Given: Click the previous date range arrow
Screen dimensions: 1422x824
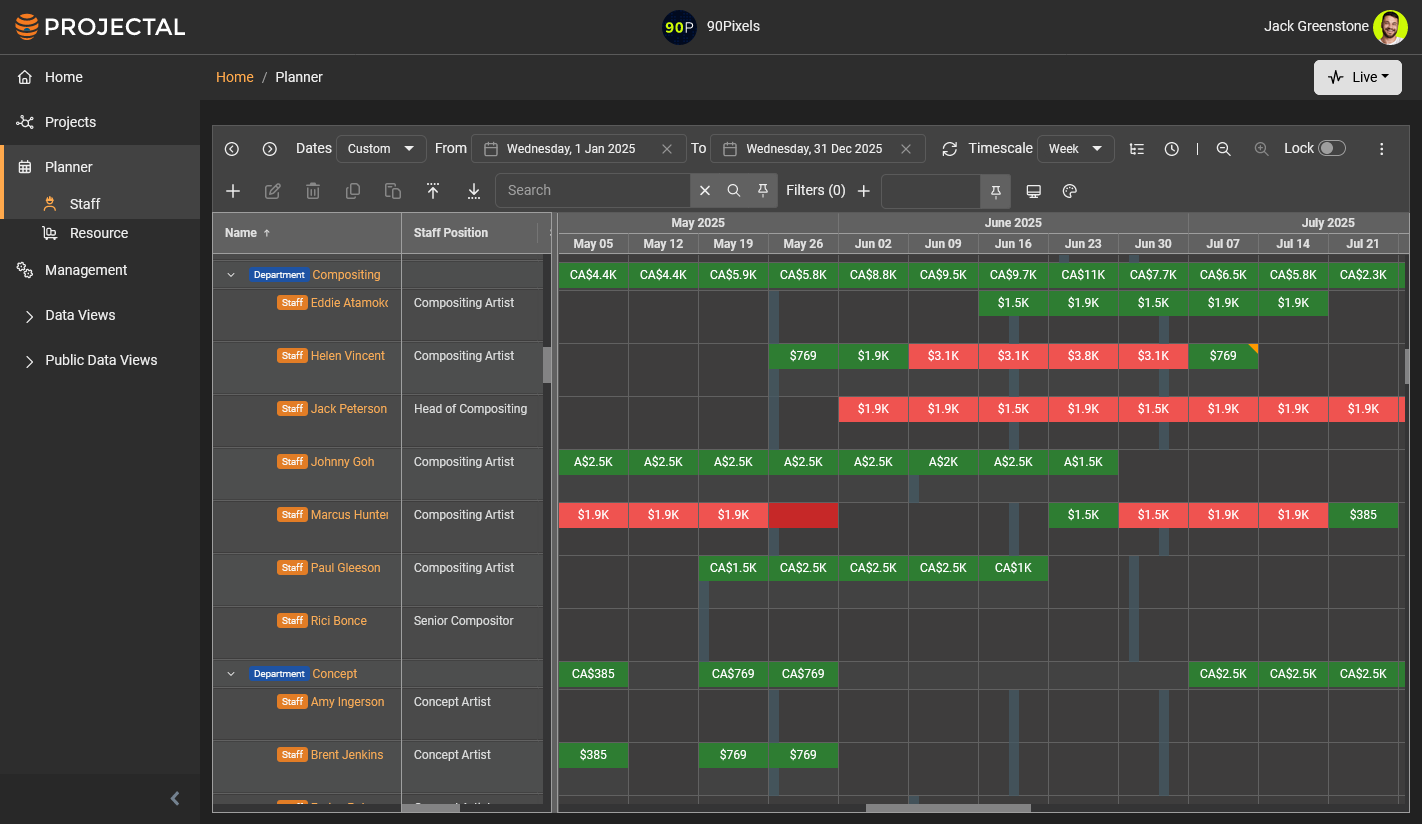Looking at the screenshot, I should point(232,149).
